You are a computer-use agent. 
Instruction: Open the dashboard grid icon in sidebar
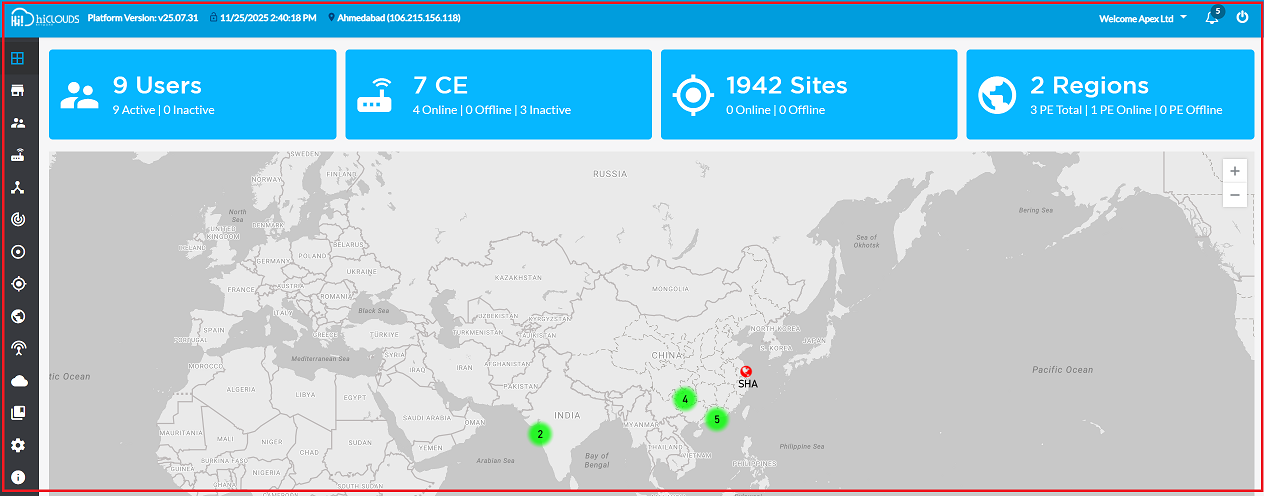(x=18, y=57)
